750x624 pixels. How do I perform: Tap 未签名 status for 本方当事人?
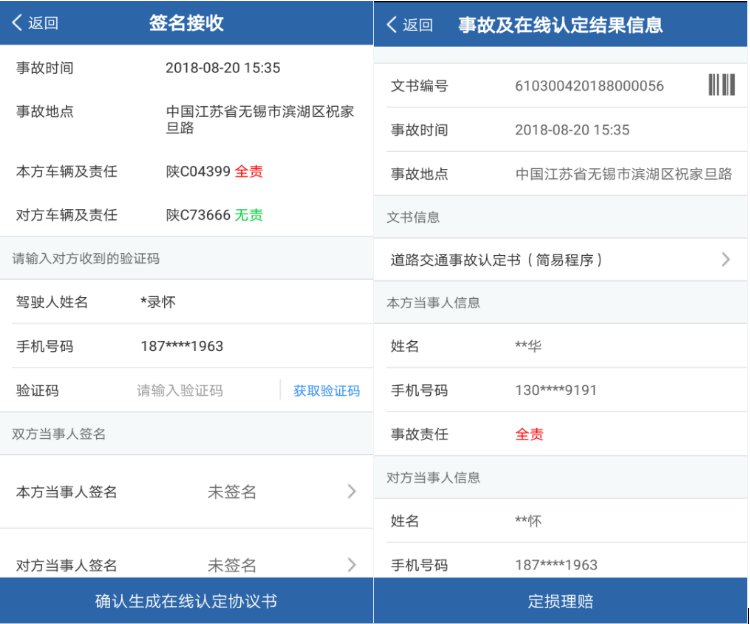click(x=232, y=492)
